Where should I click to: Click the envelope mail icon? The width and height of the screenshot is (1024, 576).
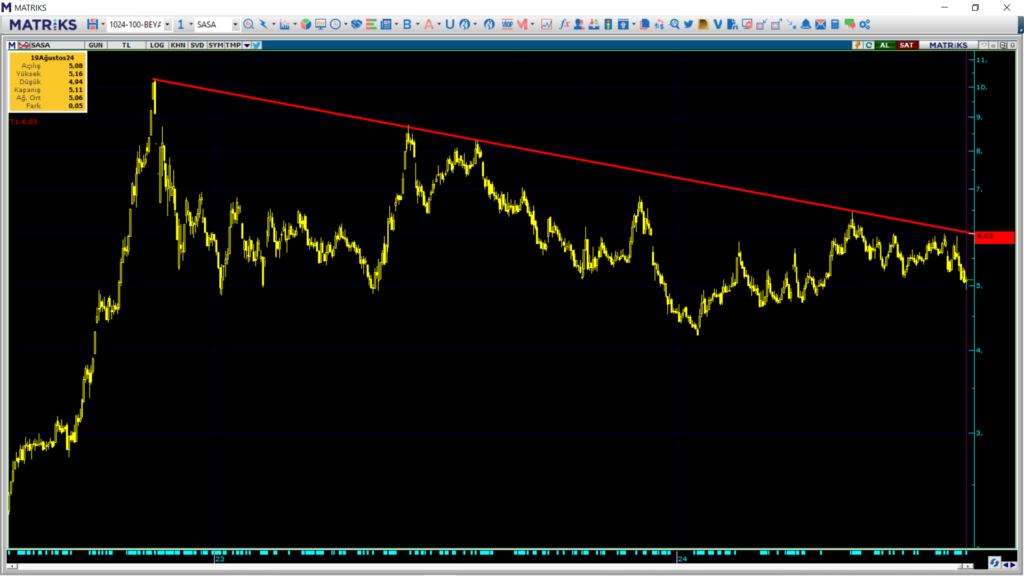(820, 24)
